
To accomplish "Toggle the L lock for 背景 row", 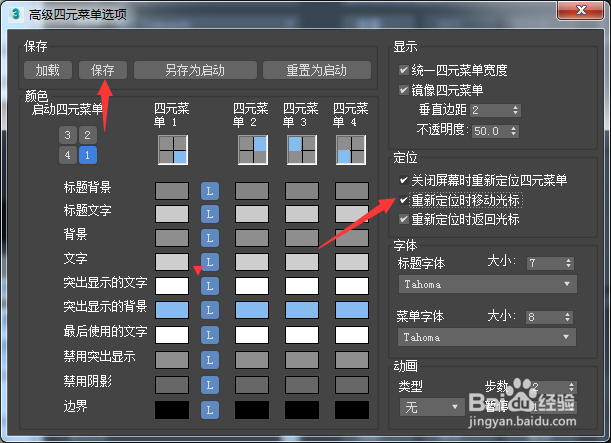I will 210,238.
